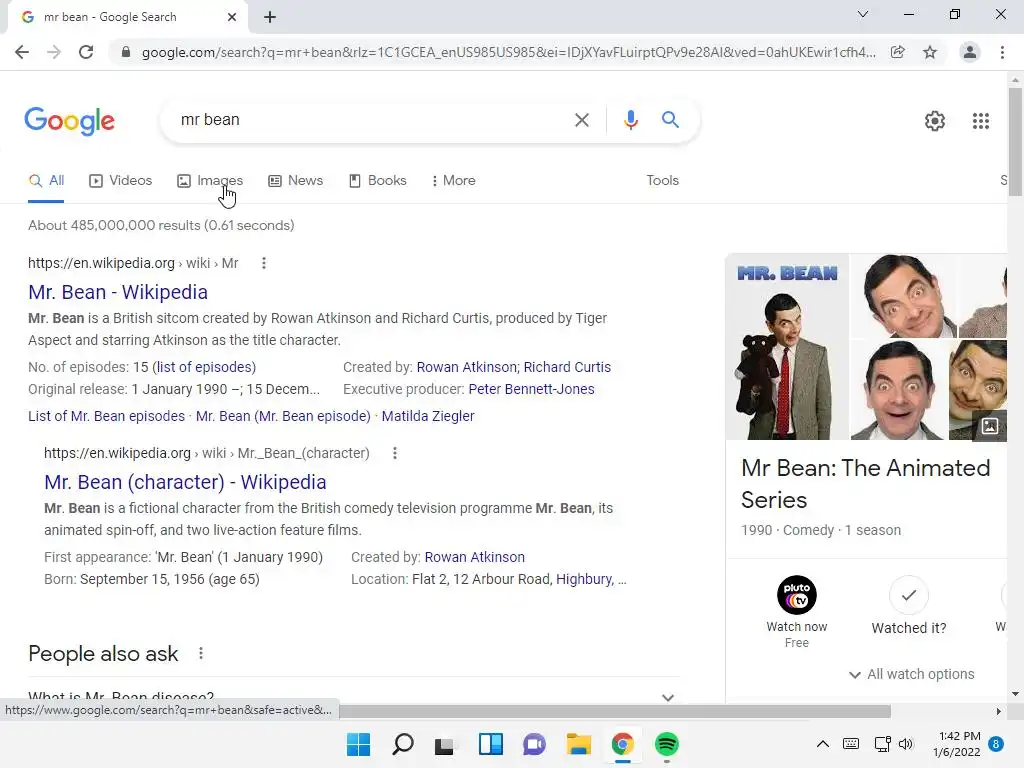Switch to the Images tab
The height and width of the screenshot is (768, 1024).
pos(210,181)
